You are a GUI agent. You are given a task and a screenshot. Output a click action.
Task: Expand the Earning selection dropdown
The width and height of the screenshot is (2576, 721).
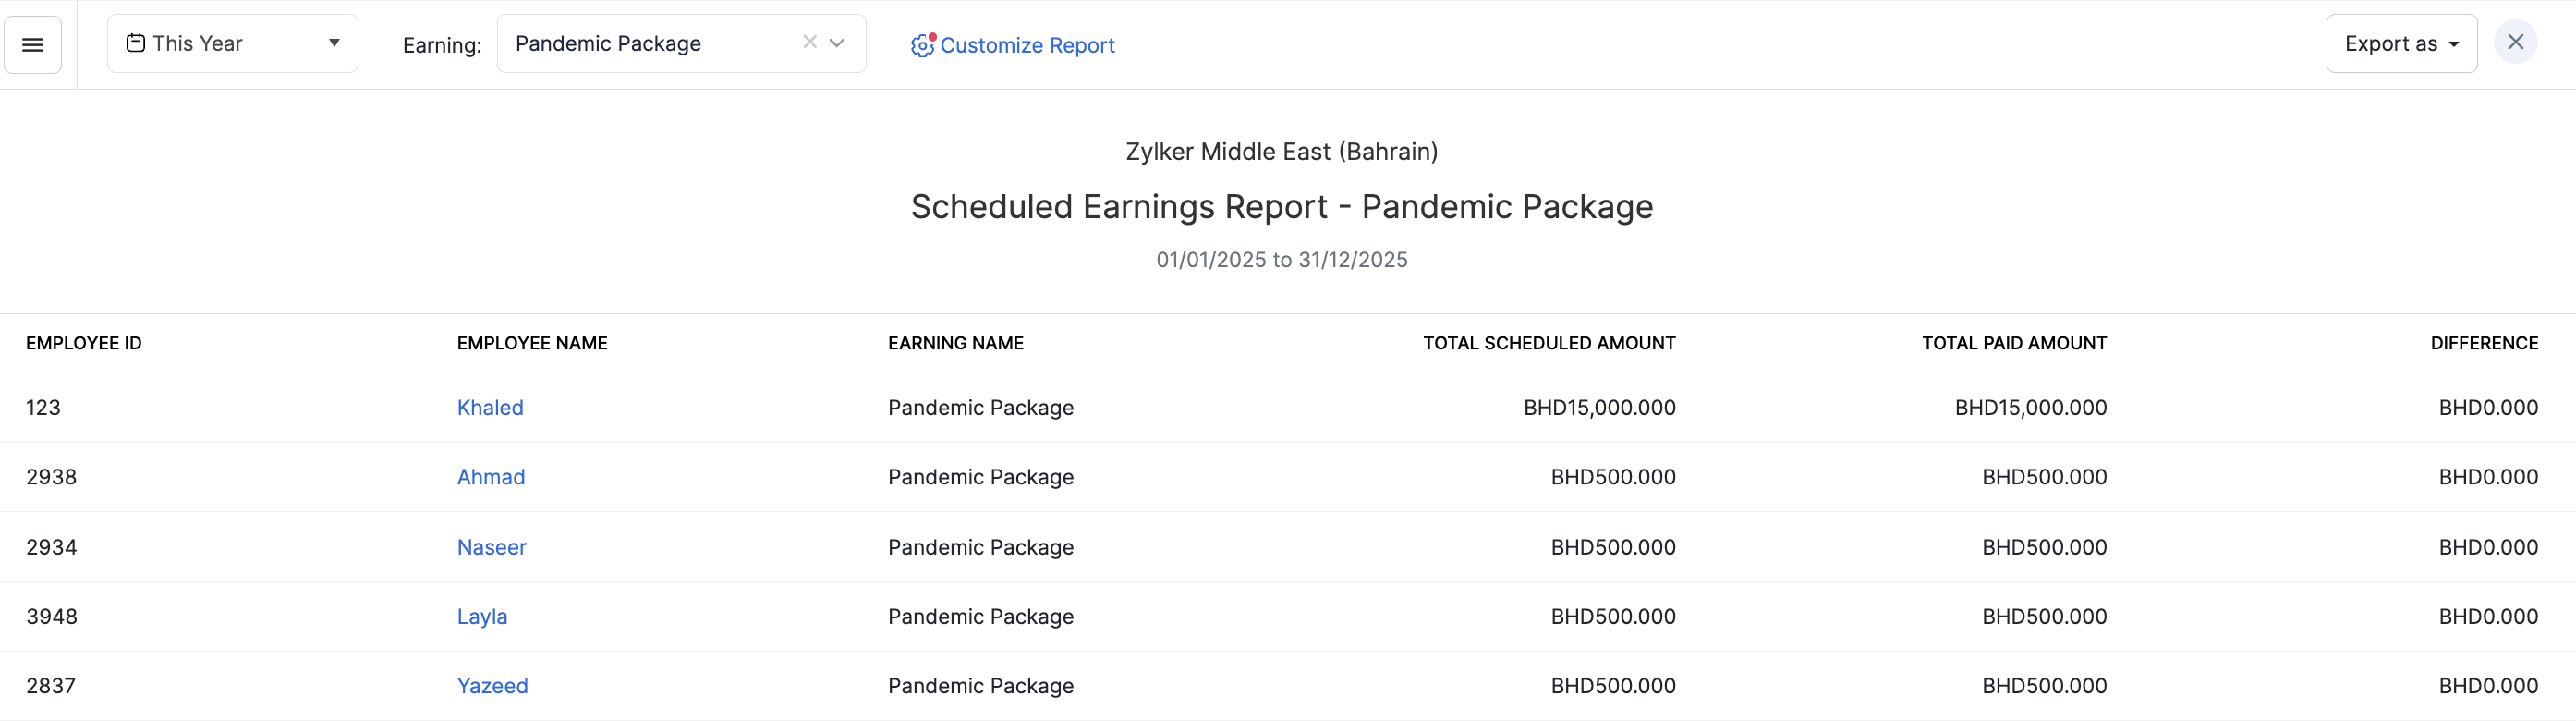(x=836, y=43)
